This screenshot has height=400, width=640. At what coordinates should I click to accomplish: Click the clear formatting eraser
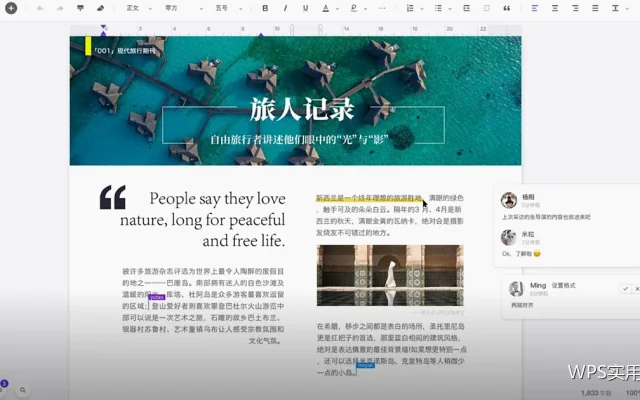pos(100,8)
